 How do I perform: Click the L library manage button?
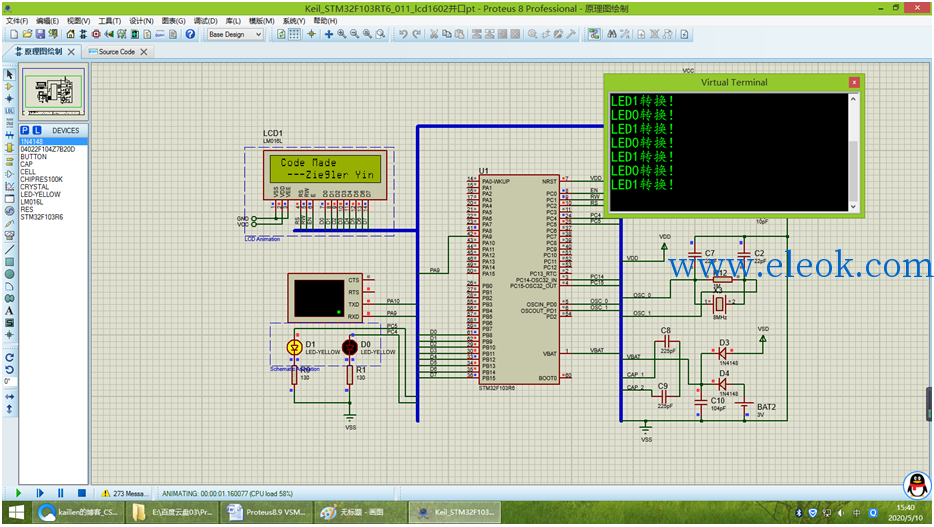(37, 130)
